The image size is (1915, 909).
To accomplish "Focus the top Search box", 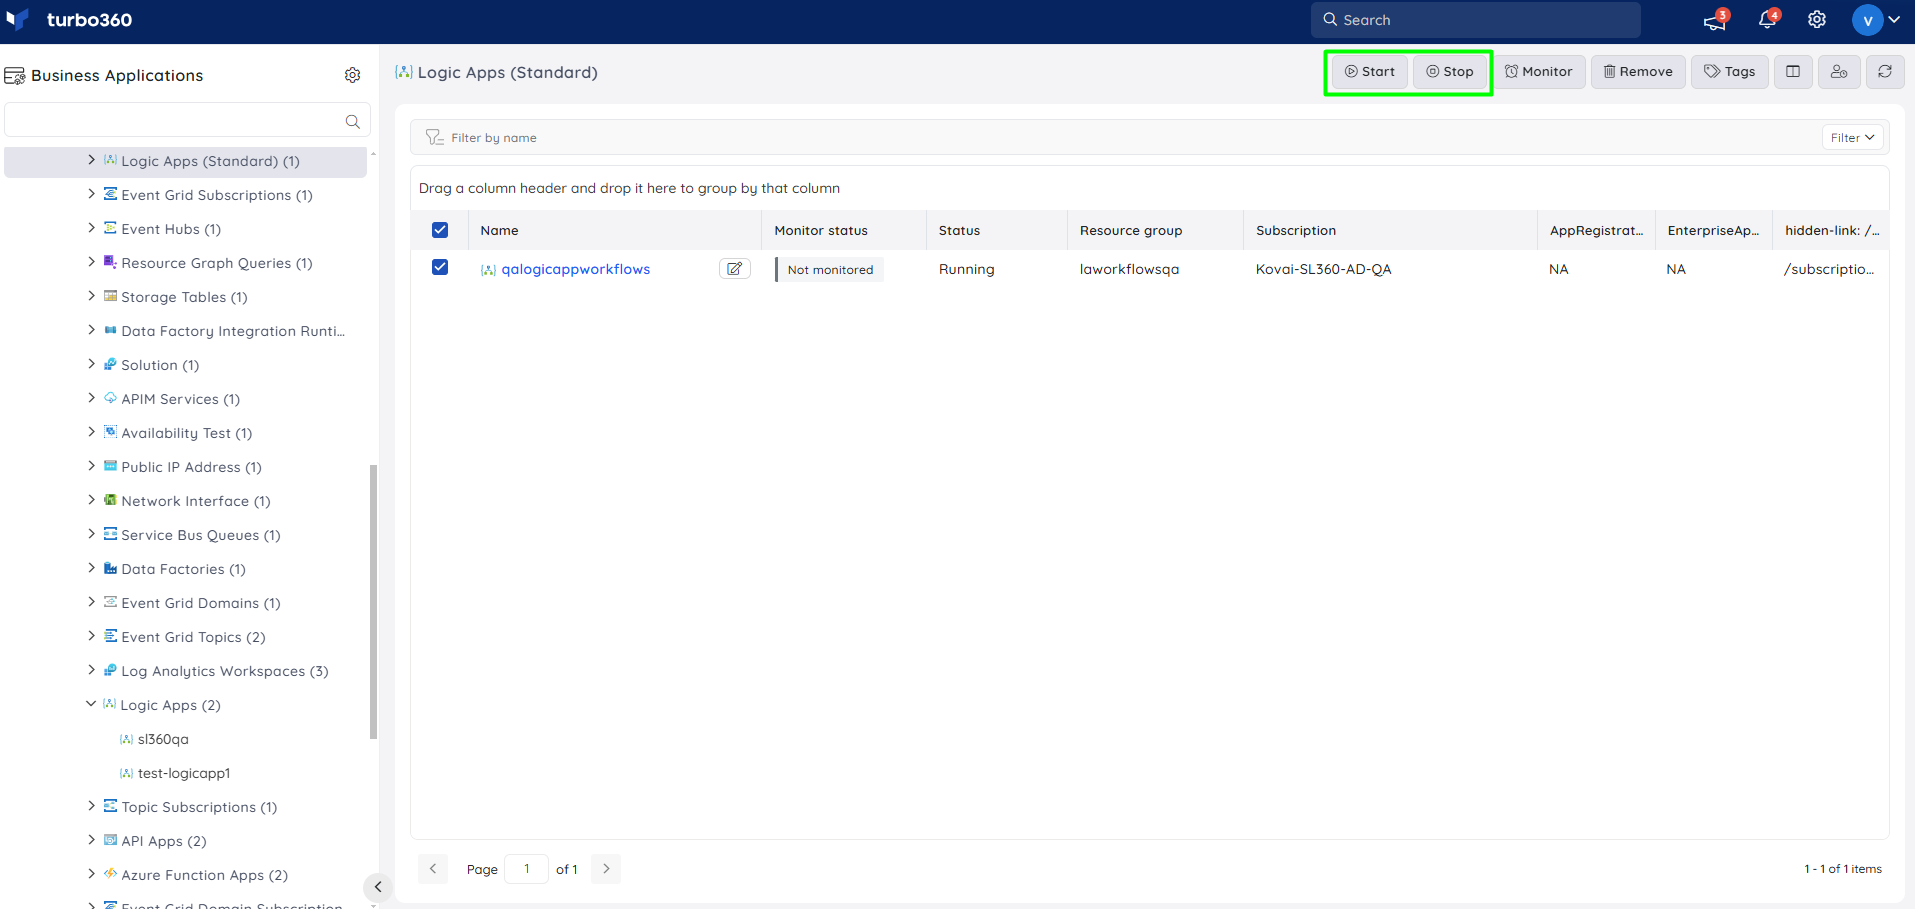I will pos(1476,20).
